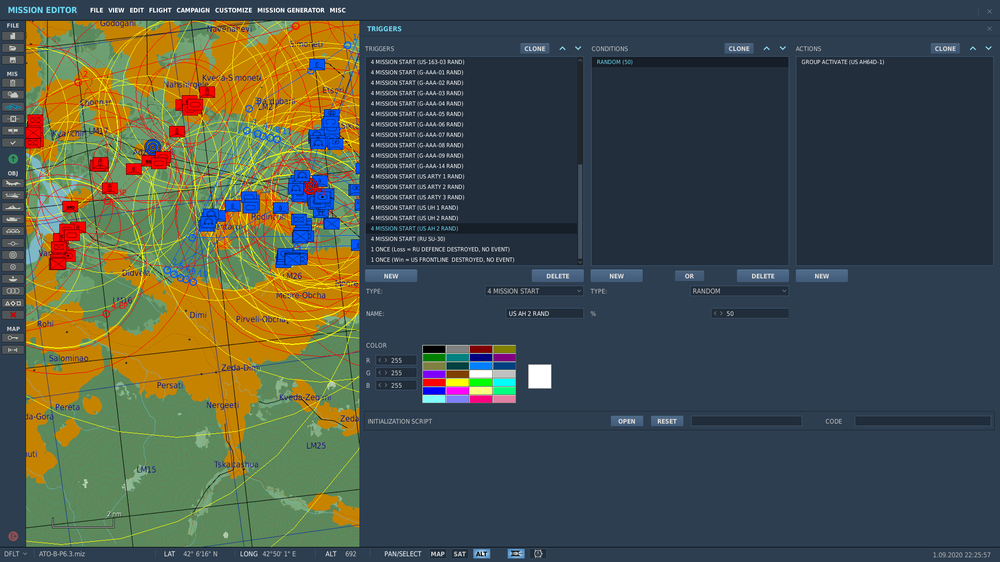The width and height of the screenshot is (1000, 562).
Task: Expand the condition TYPE dropdown 'RANDOM'
Action: 738,291
